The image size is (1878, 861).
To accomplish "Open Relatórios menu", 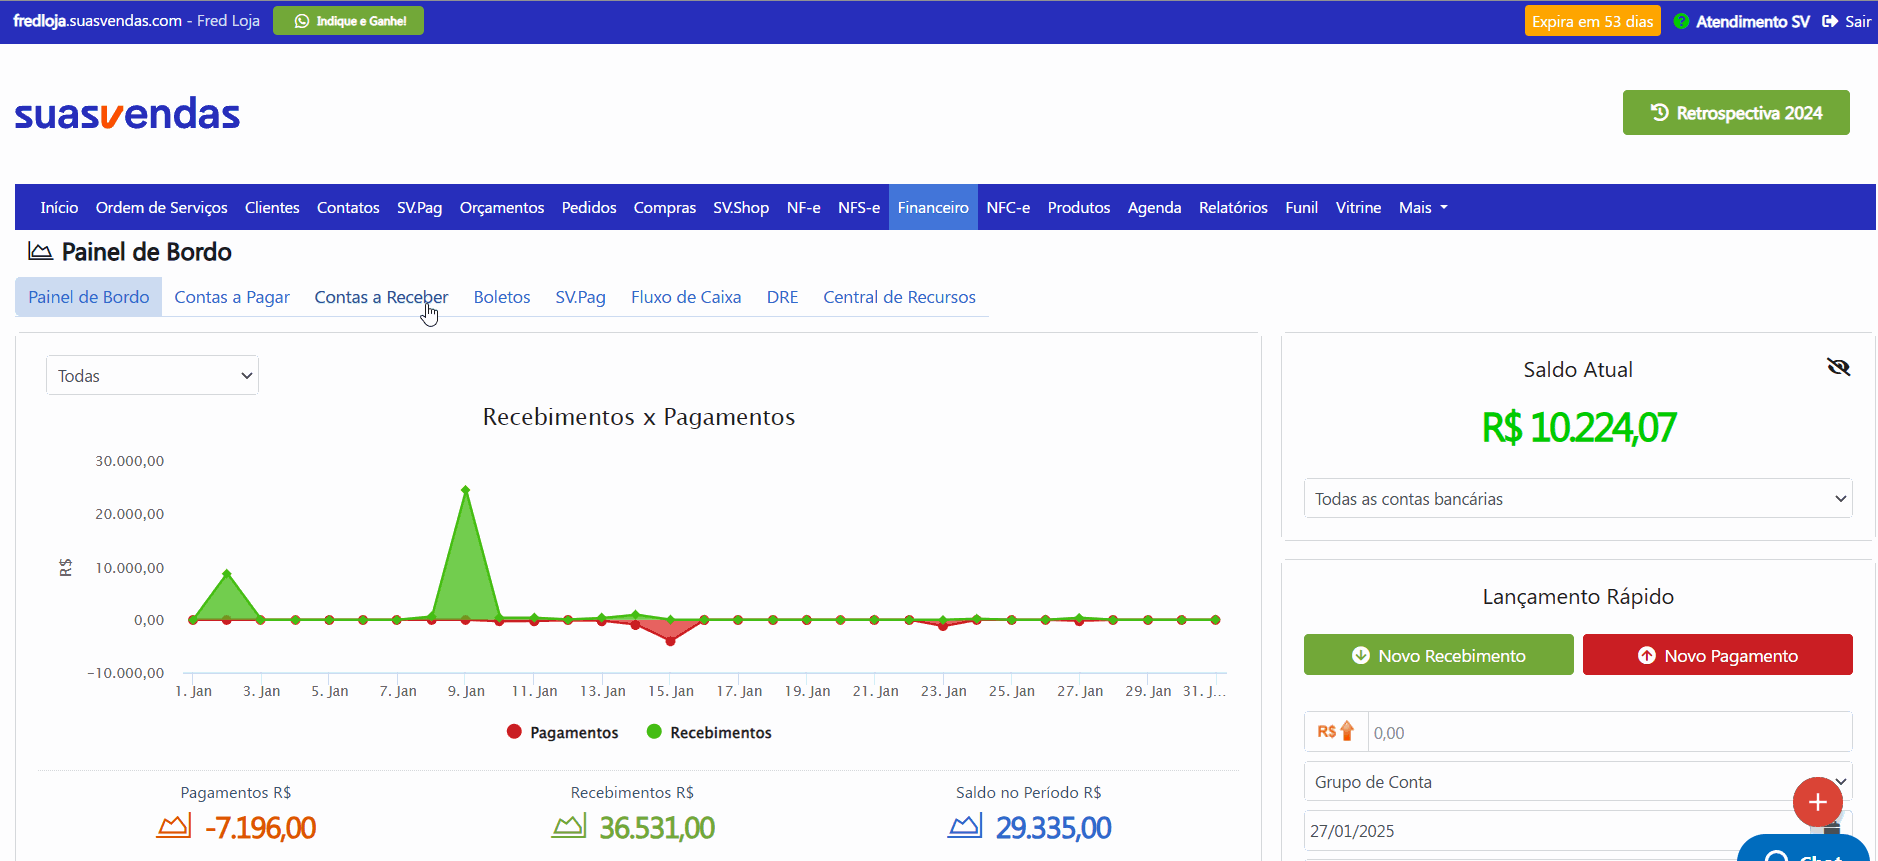I will click(1233, 207).
